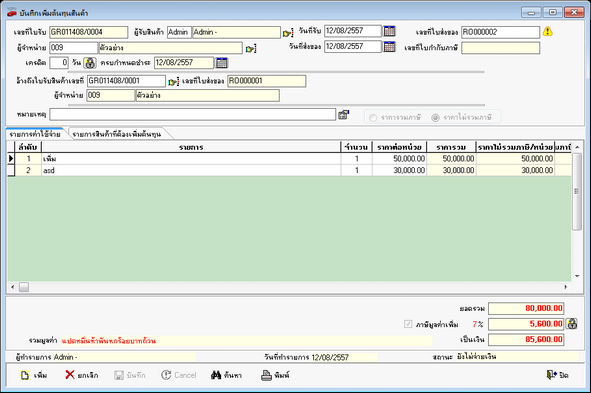Select row 2 item asd

click(191, 170)
